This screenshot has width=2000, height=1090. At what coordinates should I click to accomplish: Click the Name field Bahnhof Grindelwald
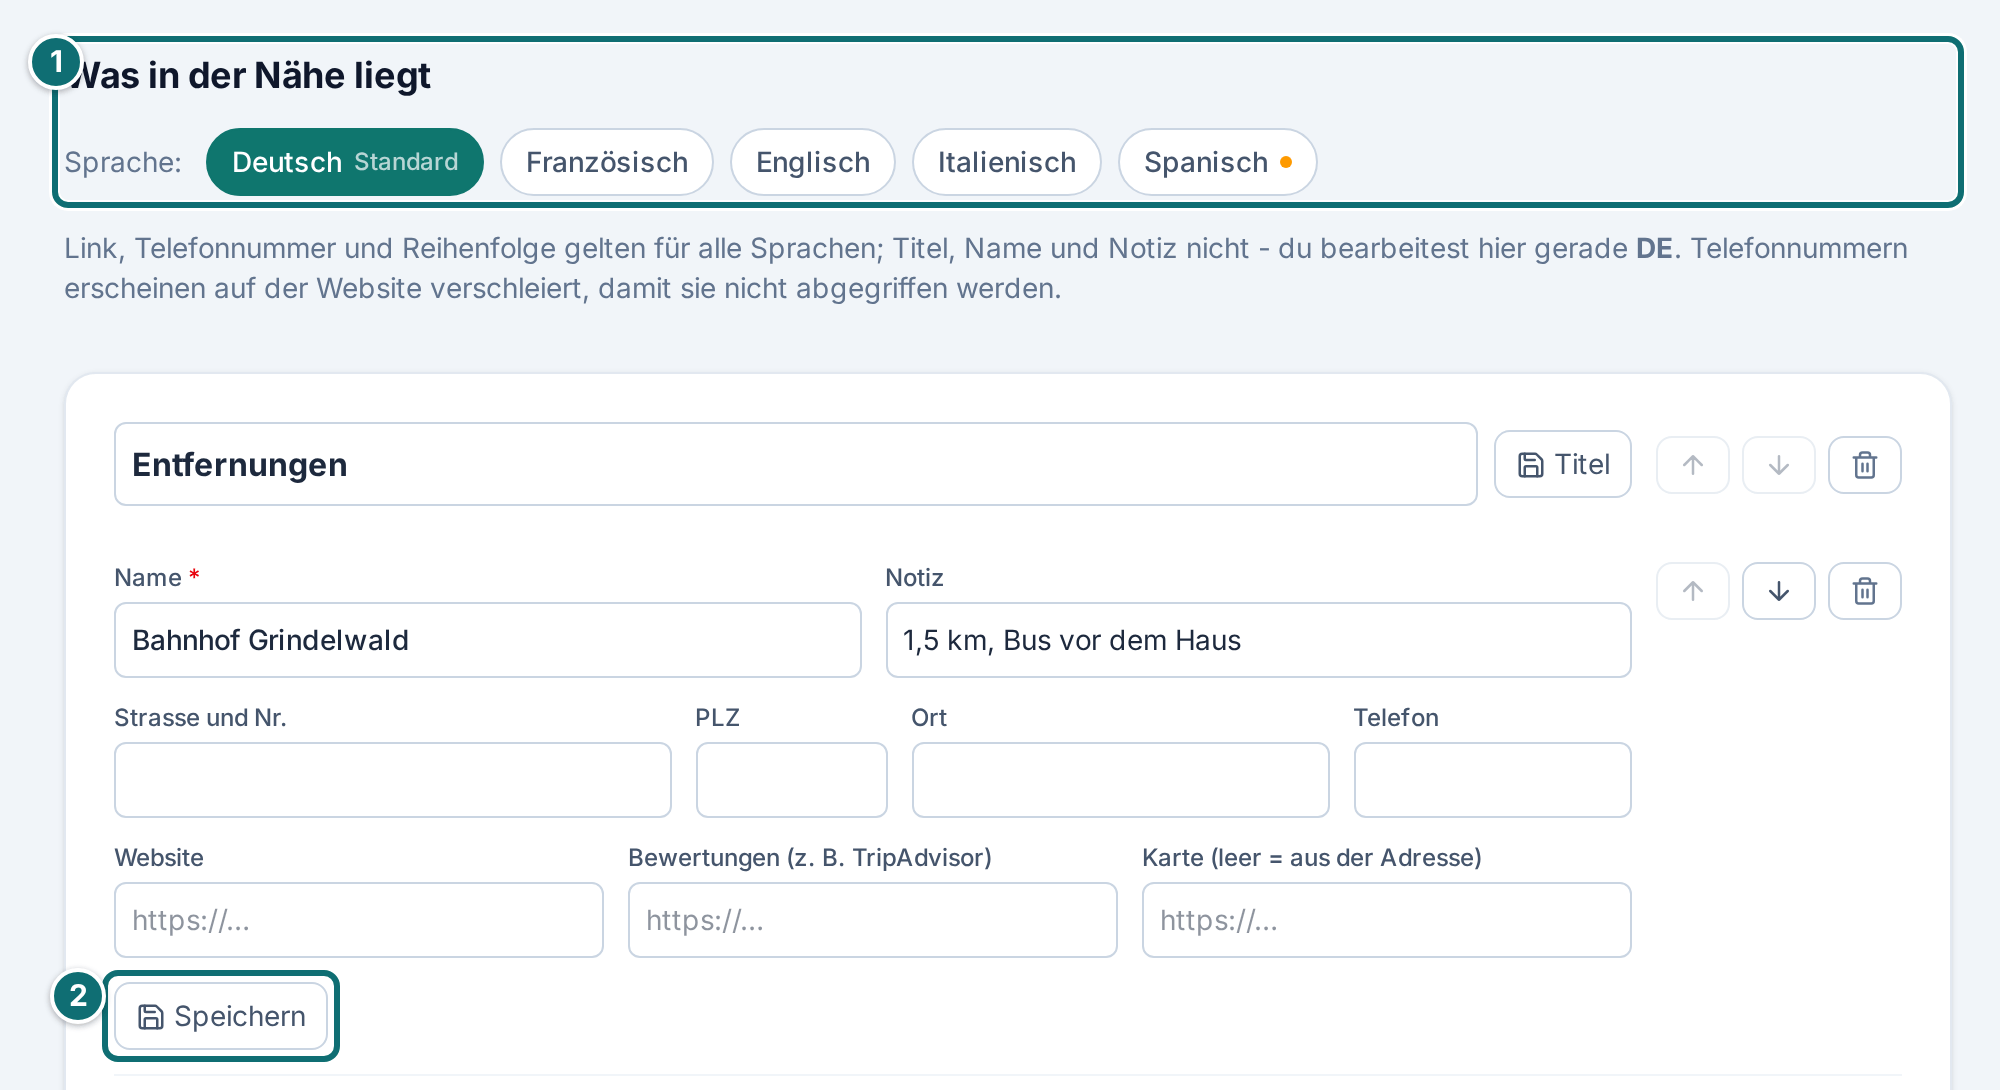[x=488, y=640]
